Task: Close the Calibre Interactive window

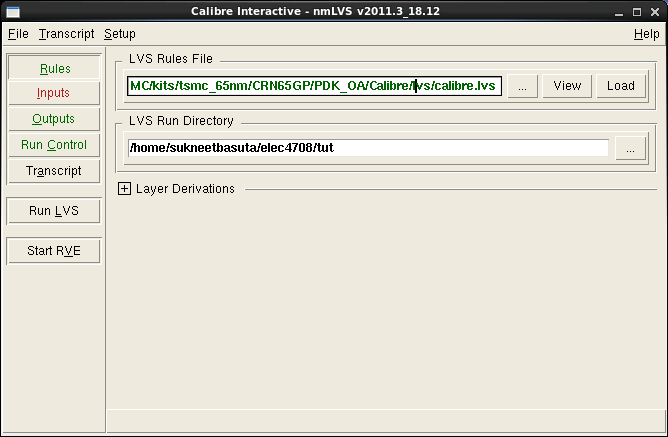Action: pyautogui.click(x=655, y=12)
